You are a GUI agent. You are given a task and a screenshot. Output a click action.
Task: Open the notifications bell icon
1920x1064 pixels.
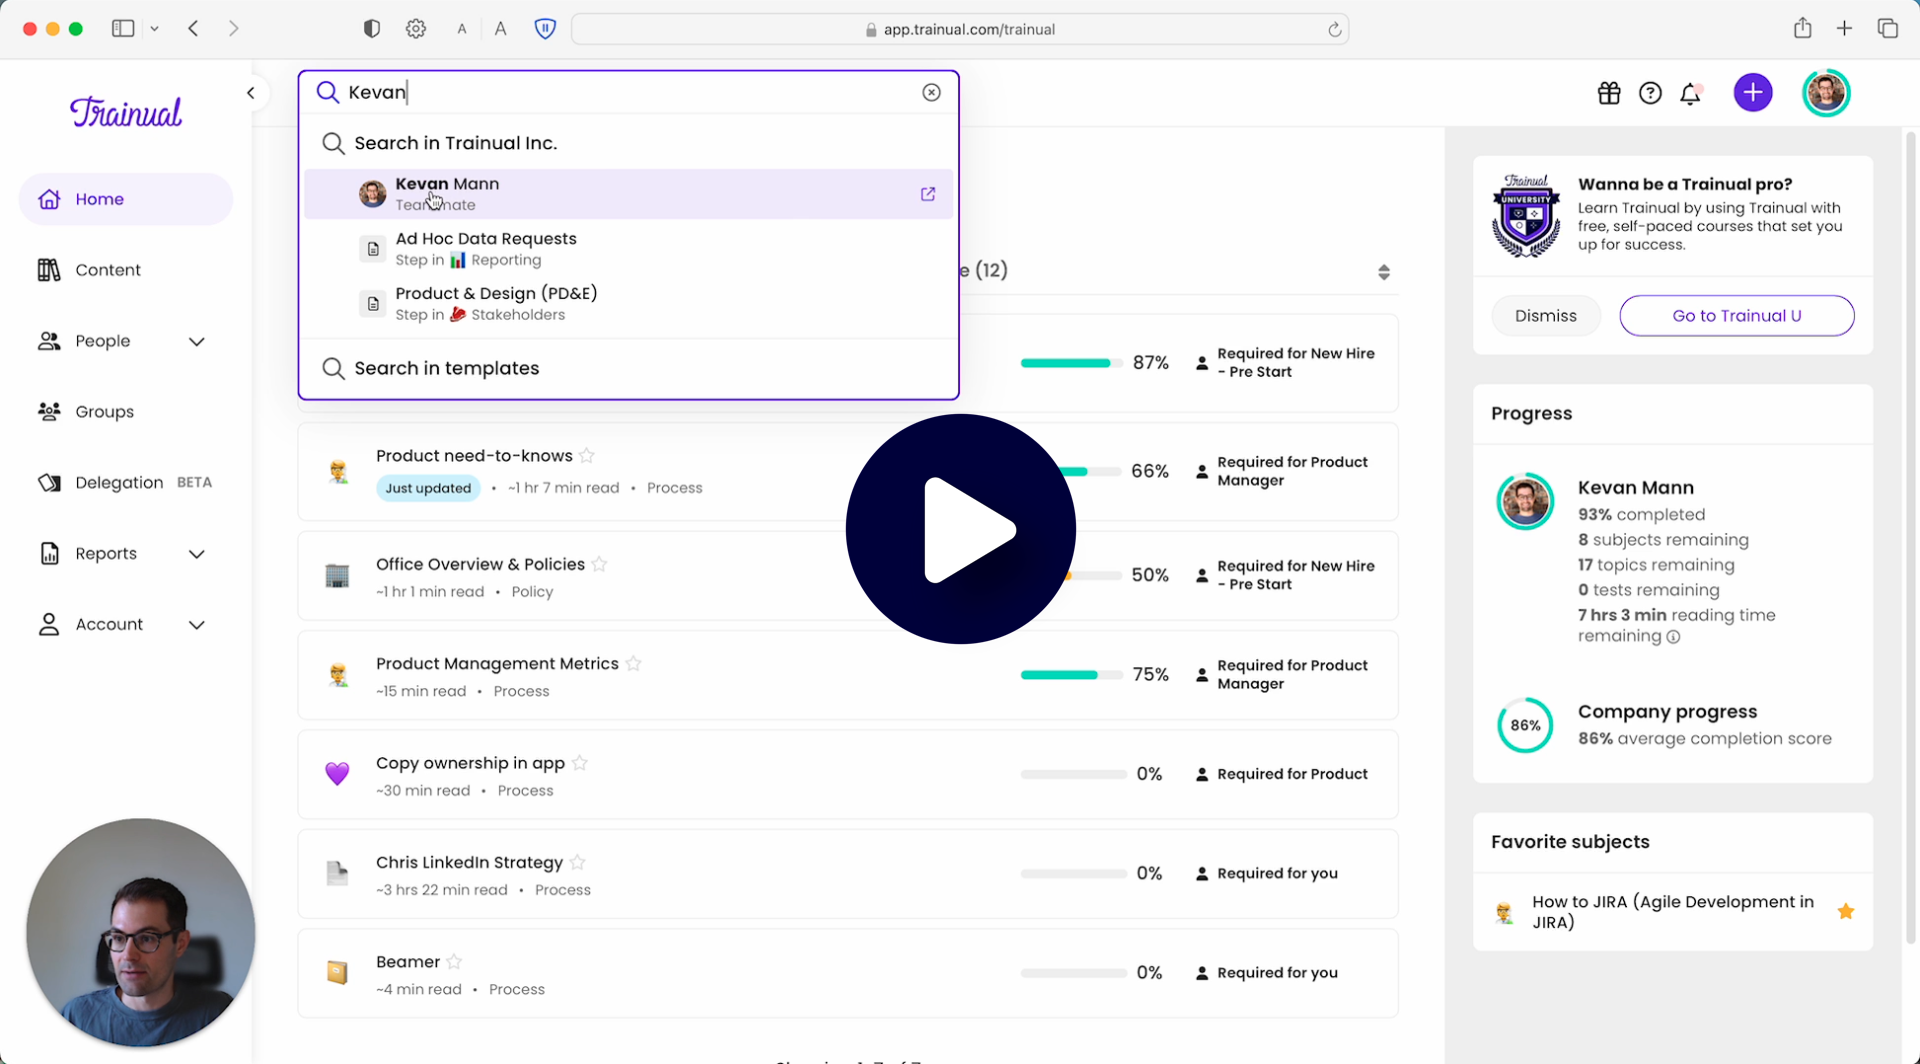click(x=1691, y=92)
